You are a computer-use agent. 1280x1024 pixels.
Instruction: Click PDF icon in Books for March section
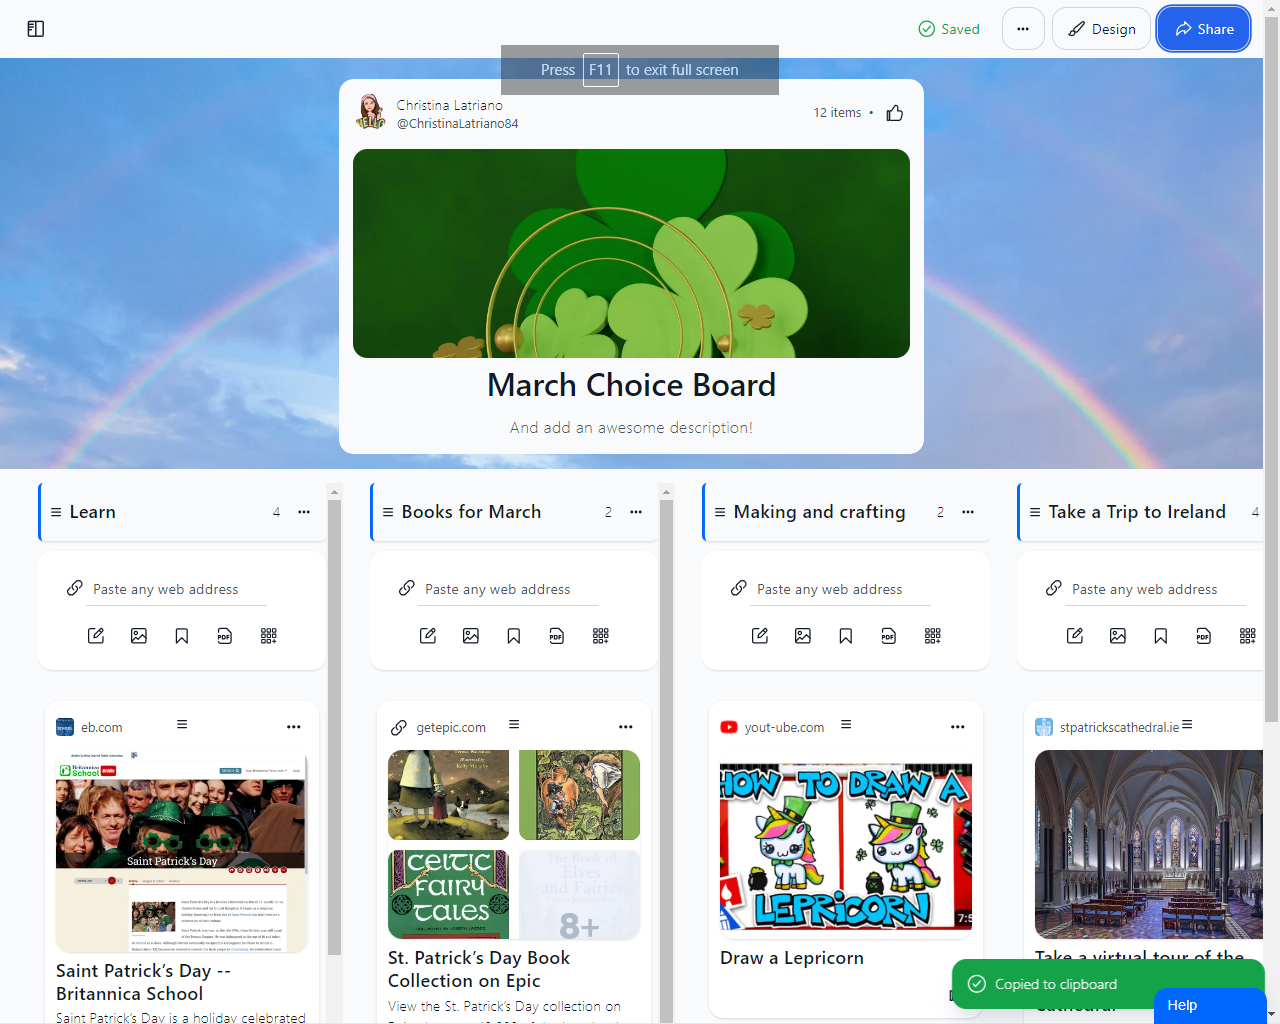(557, 636)
